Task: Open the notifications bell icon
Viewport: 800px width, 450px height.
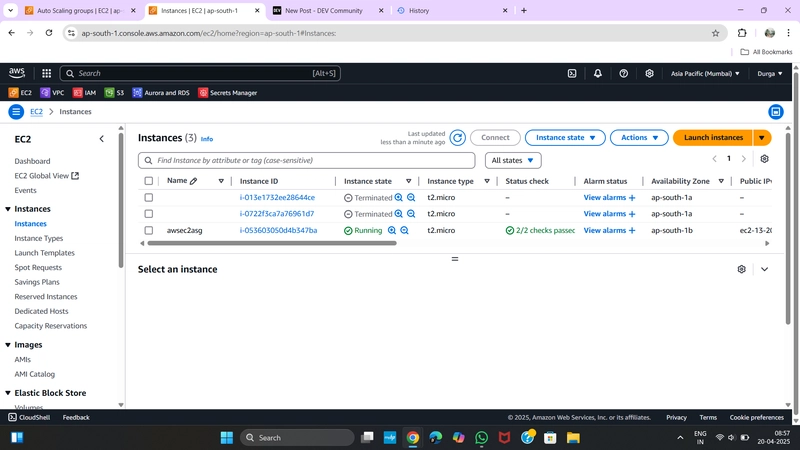Action: (597, 73)
